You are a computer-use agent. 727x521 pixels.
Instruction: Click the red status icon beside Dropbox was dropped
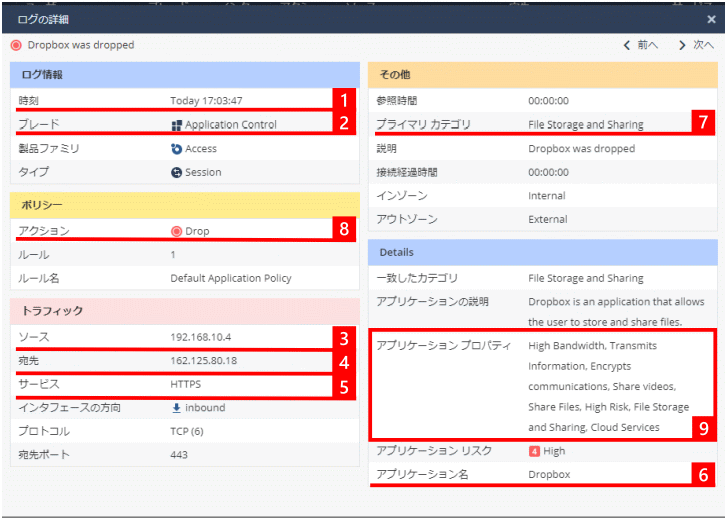point(16,45)
